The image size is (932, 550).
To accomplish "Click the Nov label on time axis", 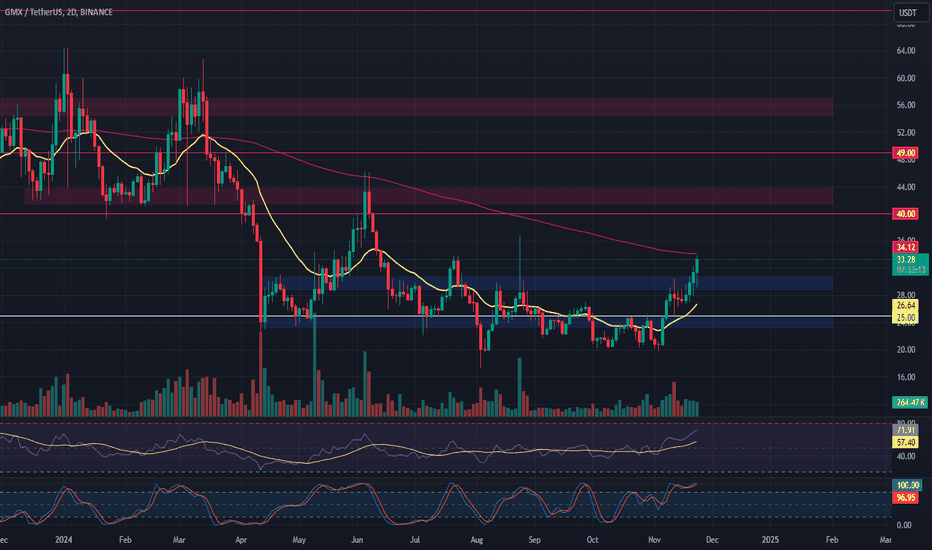I will (654, 540).
